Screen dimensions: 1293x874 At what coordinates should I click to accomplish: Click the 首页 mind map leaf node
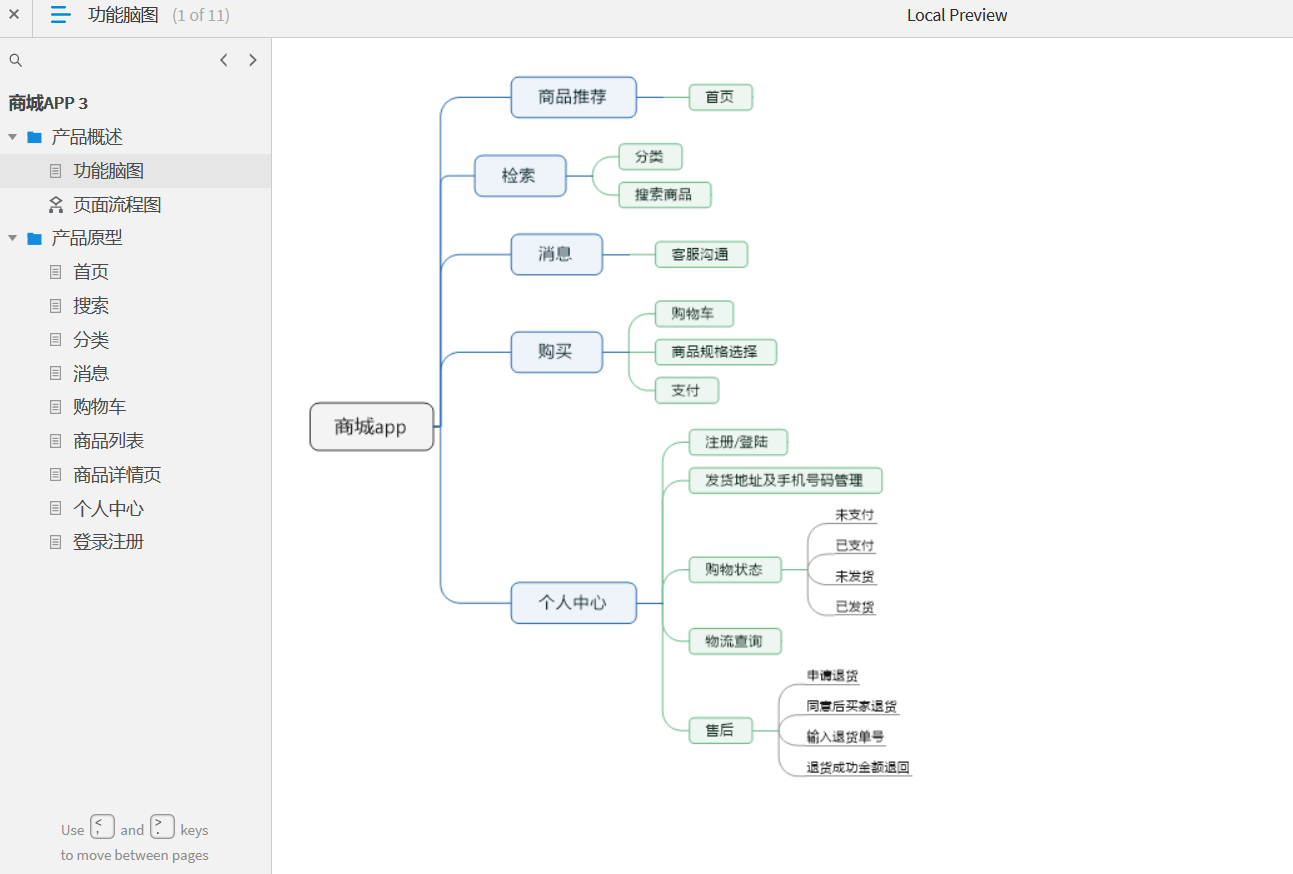click(721, 97)
